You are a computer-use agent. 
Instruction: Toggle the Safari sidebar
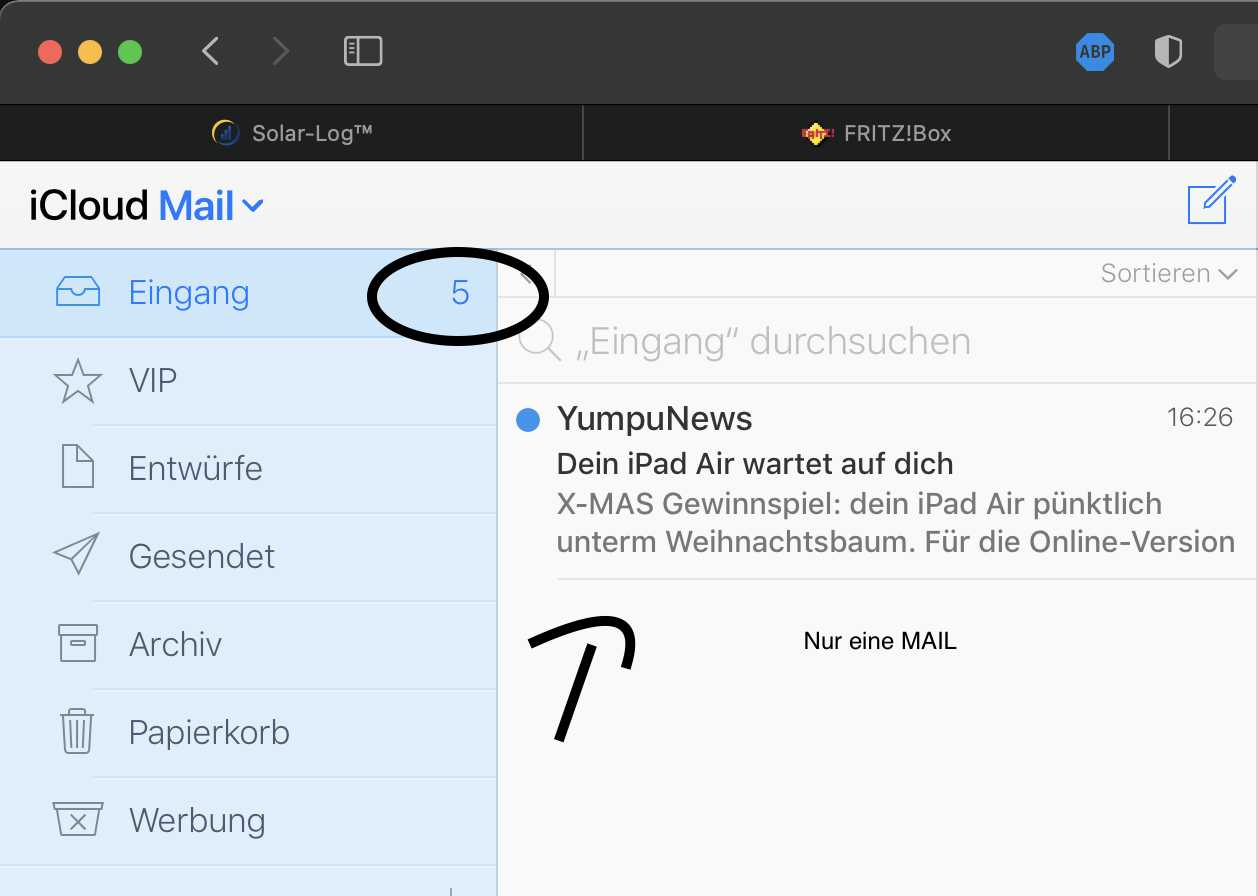(363, 51)
